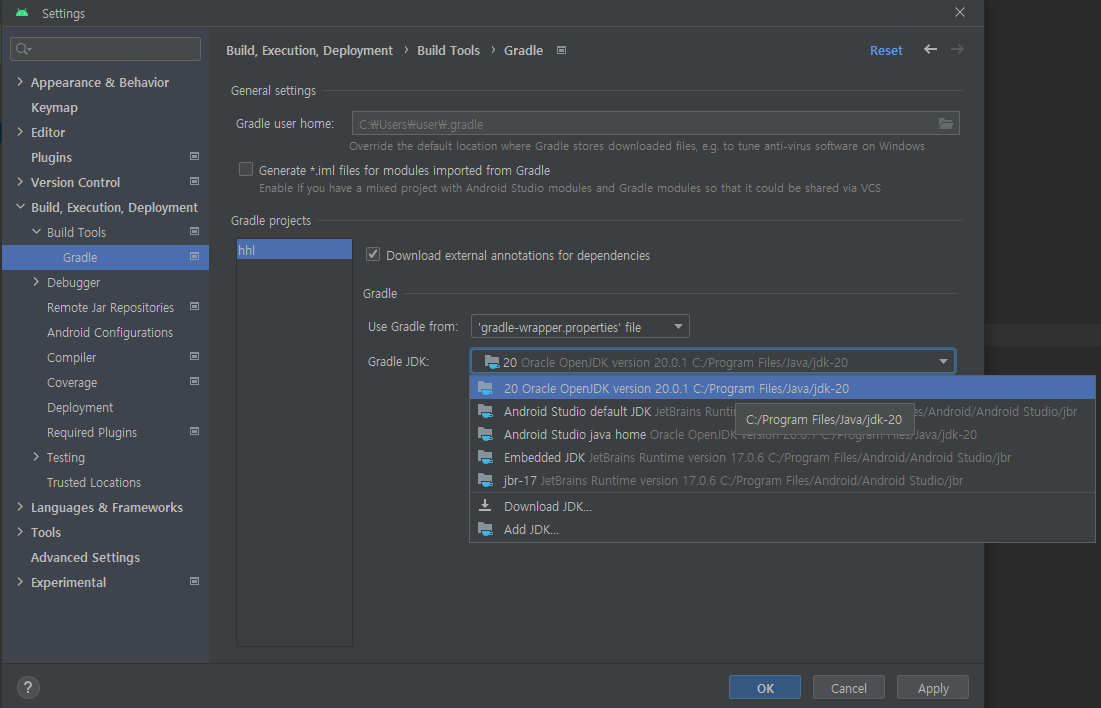Click the Download JDK download icon

click(x=485, y=506)
